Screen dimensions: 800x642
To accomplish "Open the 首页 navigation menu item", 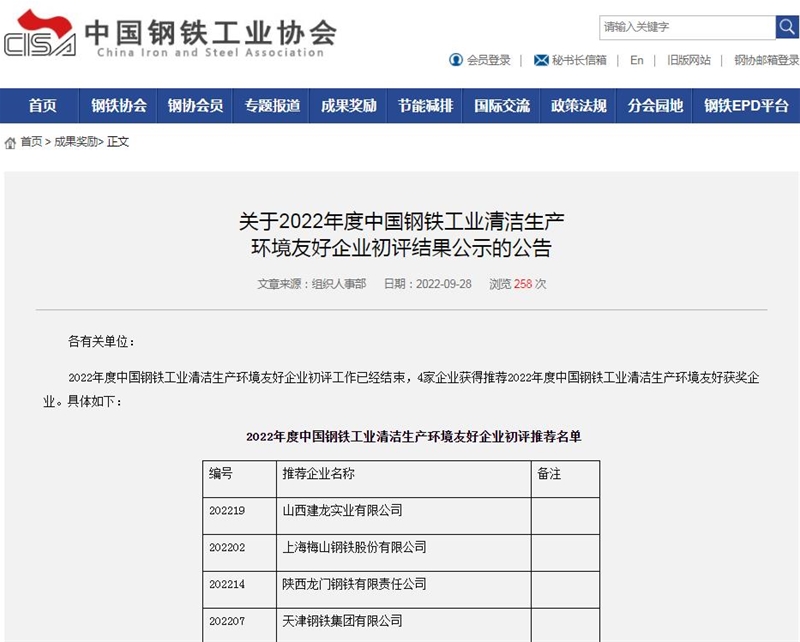I will click(x=42, y=106).
